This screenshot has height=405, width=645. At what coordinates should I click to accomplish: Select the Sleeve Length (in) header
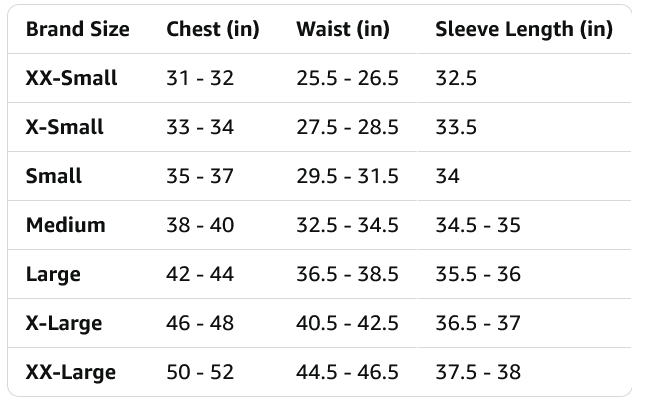coord(523,29)
